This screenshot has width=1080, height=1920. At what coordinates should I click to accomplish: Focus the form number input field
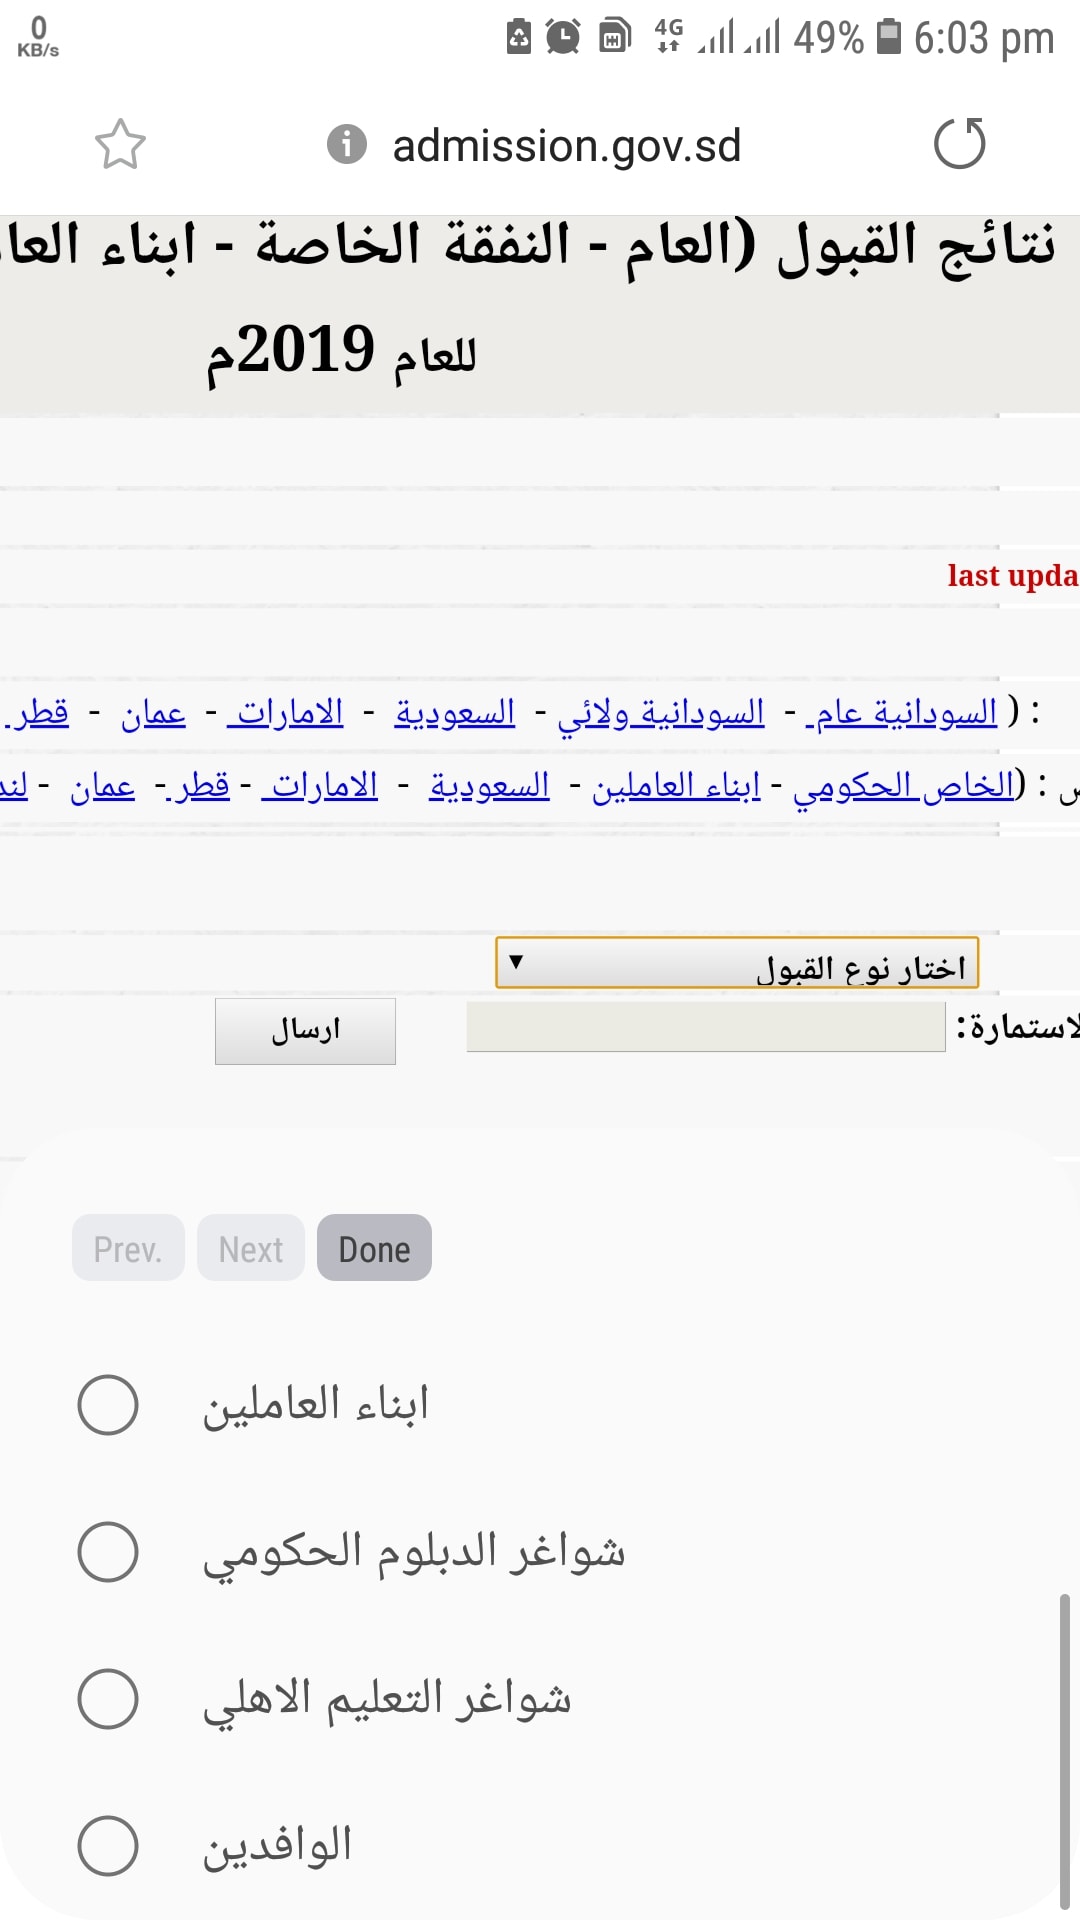(x=706, y=1027)
